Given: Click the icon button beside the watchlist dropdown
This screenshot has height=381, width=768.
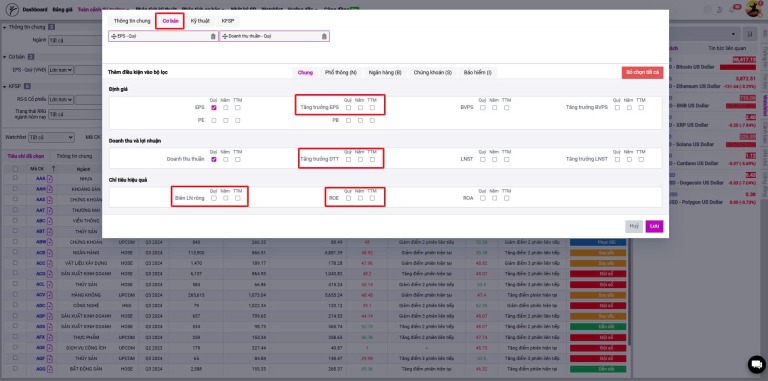Looking at the screenshot, I should pos(750,34).
